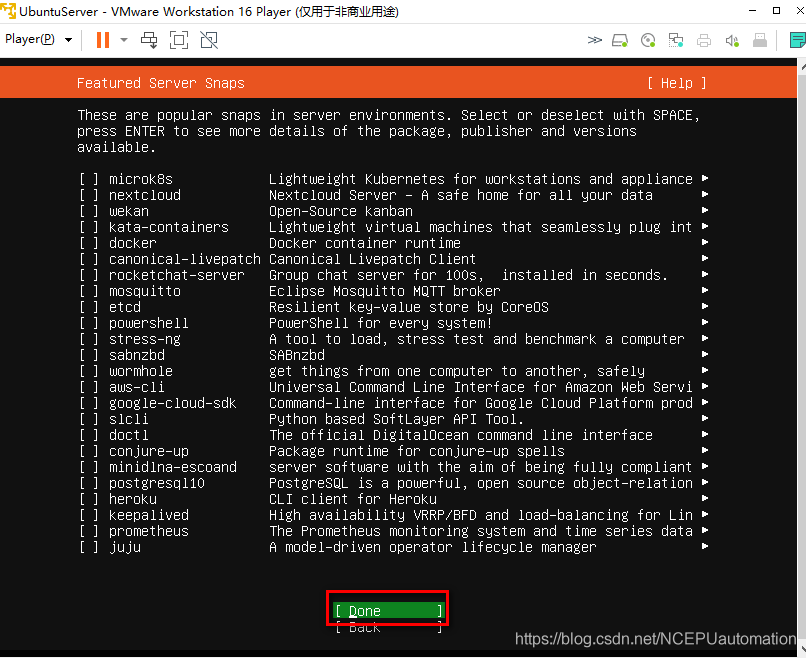
Task: Click the printer device icon
Action: pyautogui.click(x=704, y=40)
